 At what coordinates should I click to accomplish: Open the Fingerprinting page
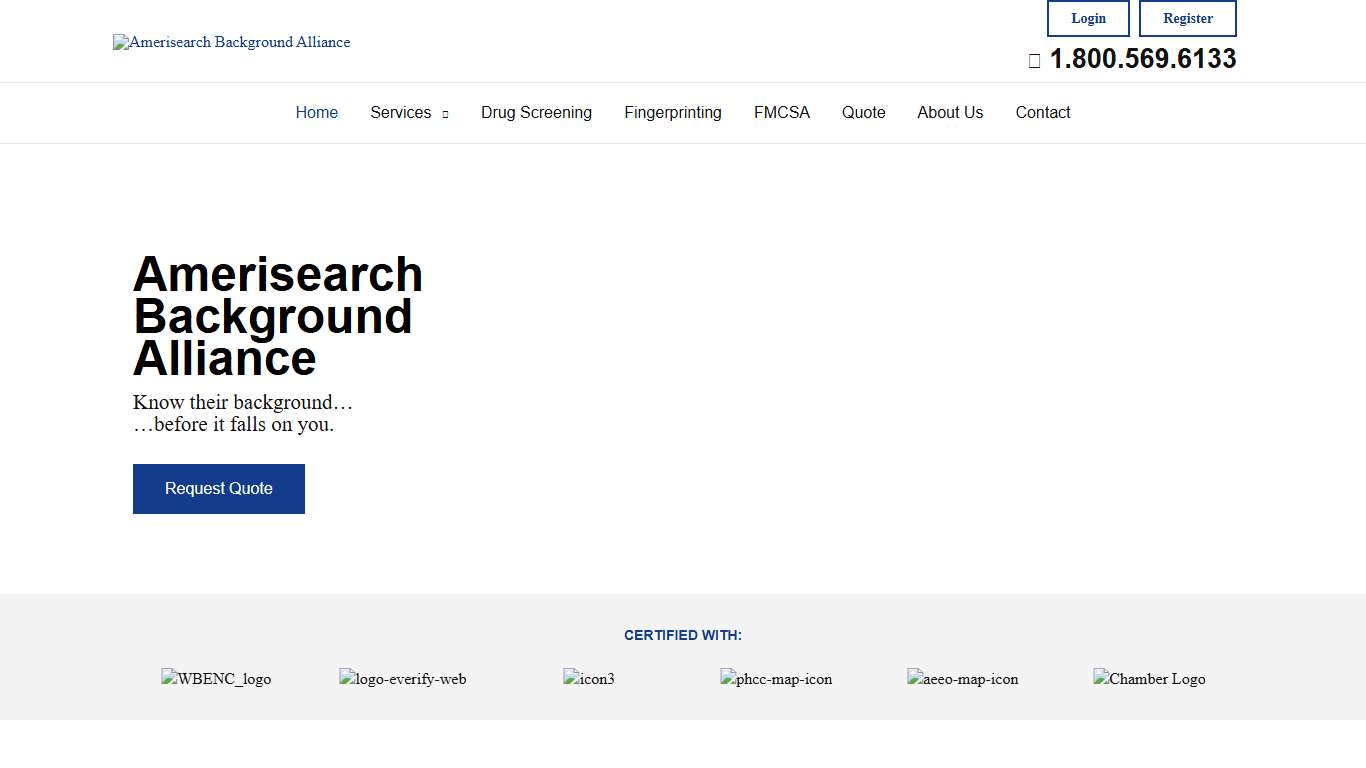coord(672,112)
